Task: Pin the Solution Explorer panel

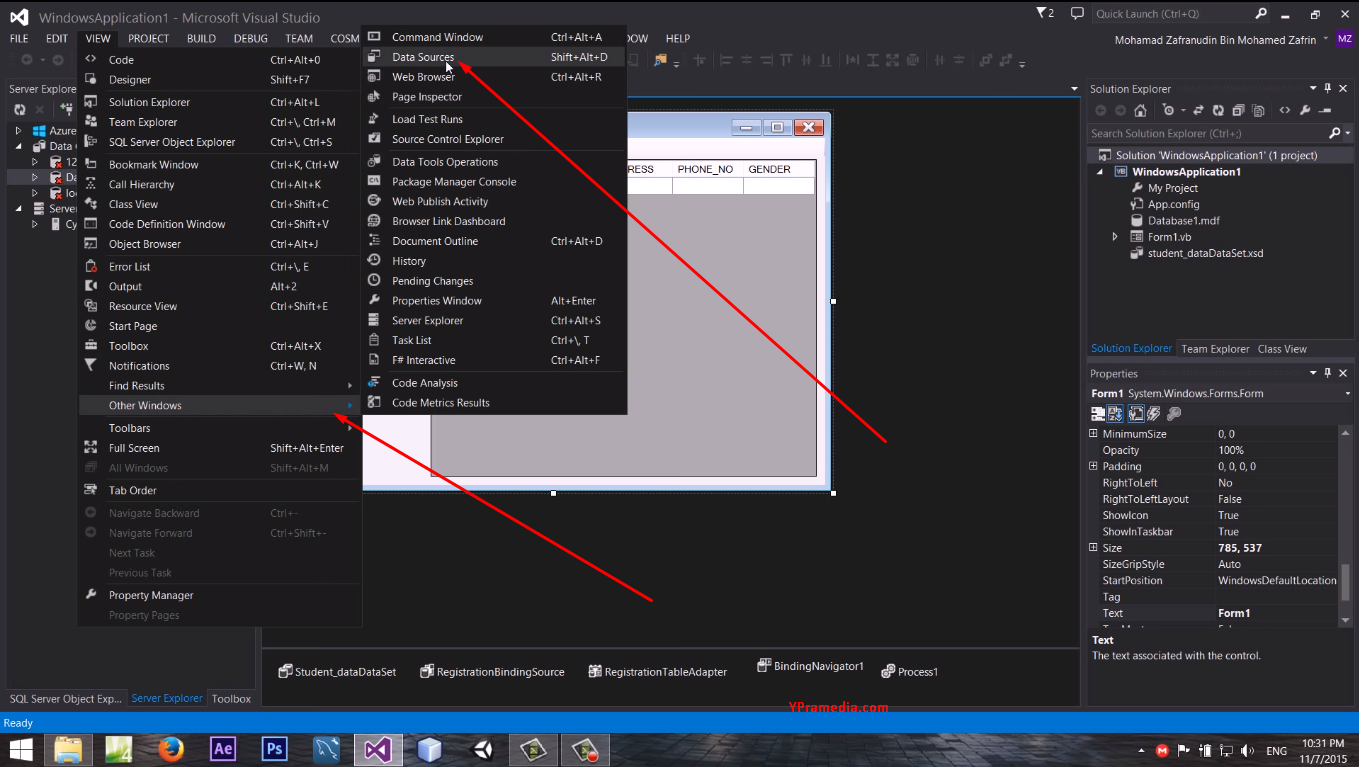Action: click(x=1328, y=88)
